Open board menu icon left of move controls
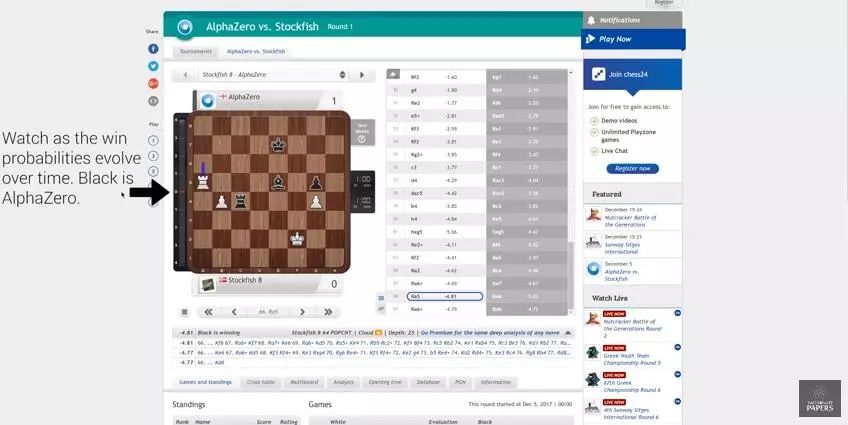Viewport: 848px width, 425px height. pos(184,312)
